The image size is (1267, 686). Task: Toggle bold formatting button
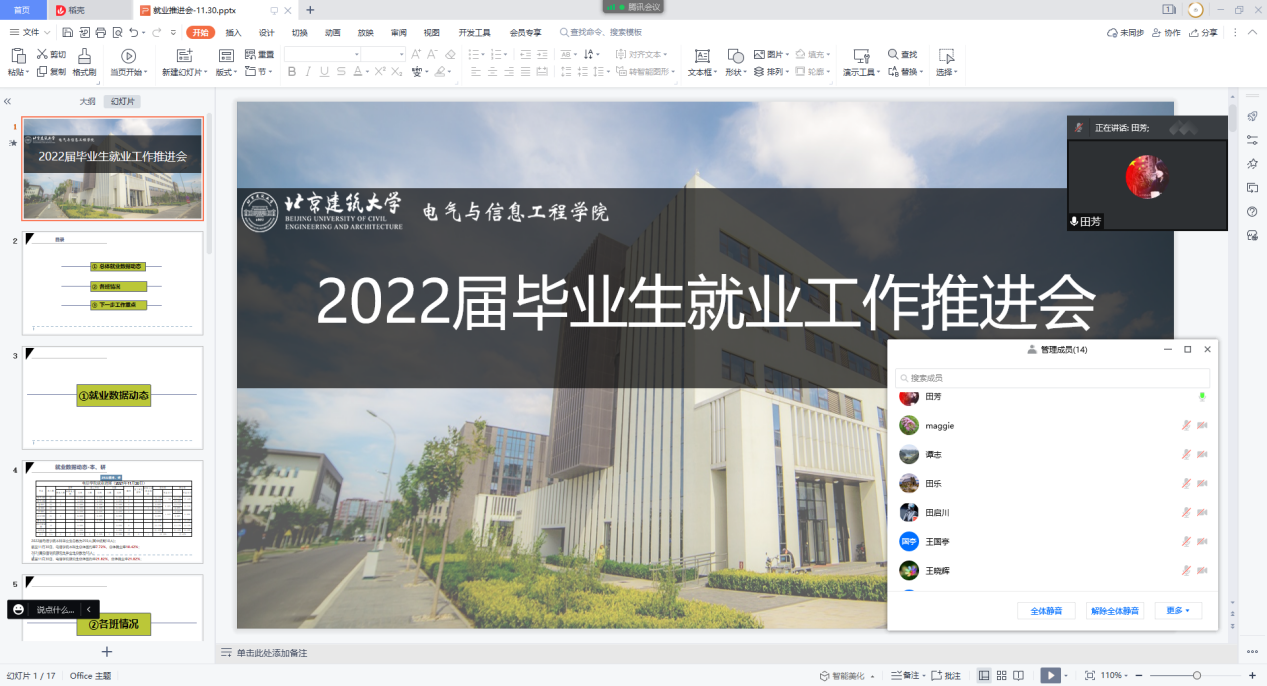click(x=292, y=72)
